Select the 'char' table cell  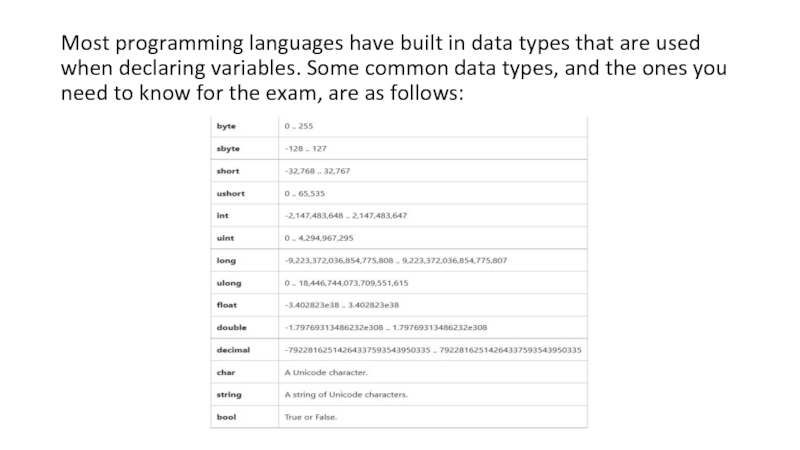(x=225, y=372)
